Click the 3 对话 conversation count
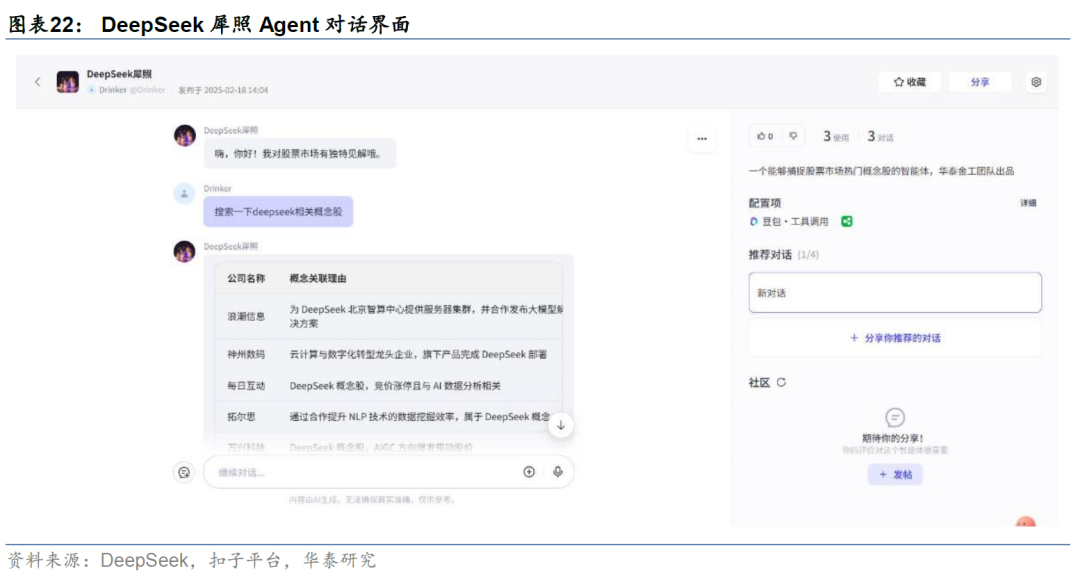Image resolution: width=1080 pixels, height=580 pixels. click(x=880, y=137)
